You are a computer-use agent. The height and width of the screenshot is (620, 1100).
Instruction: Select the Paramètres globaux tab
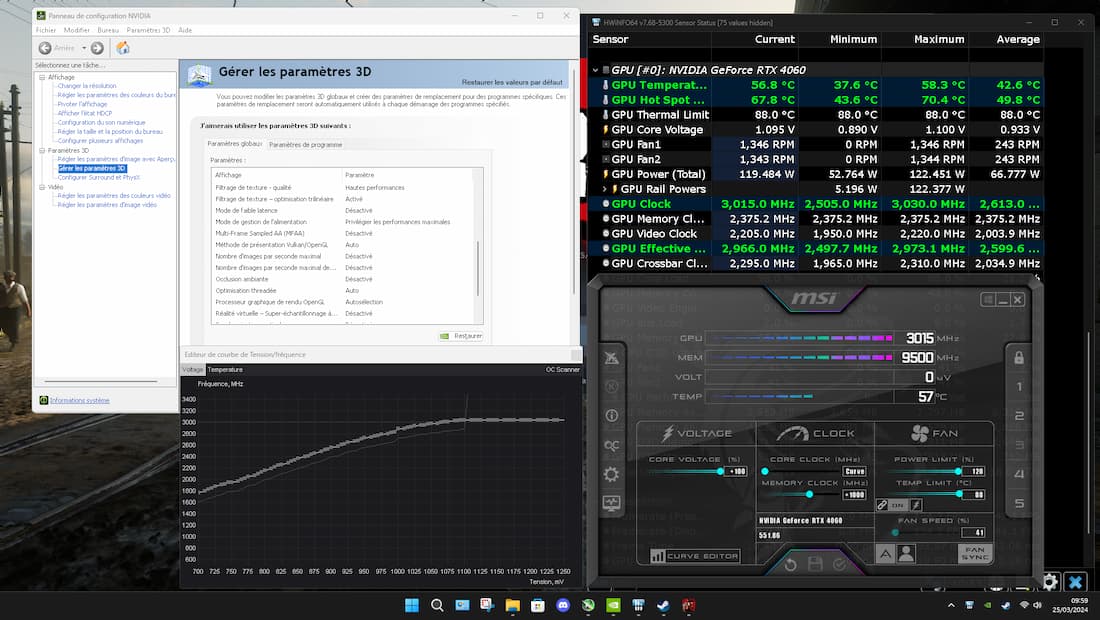[x=234, y=144]
